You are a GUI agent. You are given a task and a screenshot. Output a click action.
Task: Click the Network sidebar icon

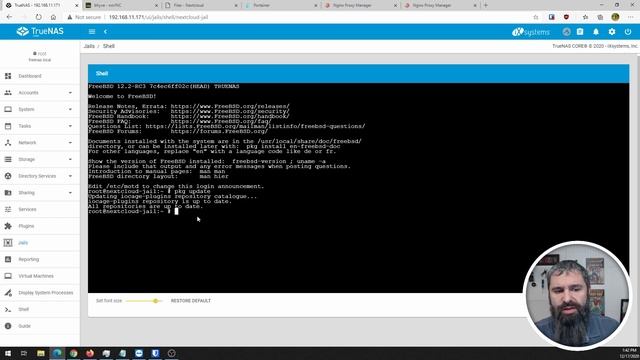coord(8,143)
